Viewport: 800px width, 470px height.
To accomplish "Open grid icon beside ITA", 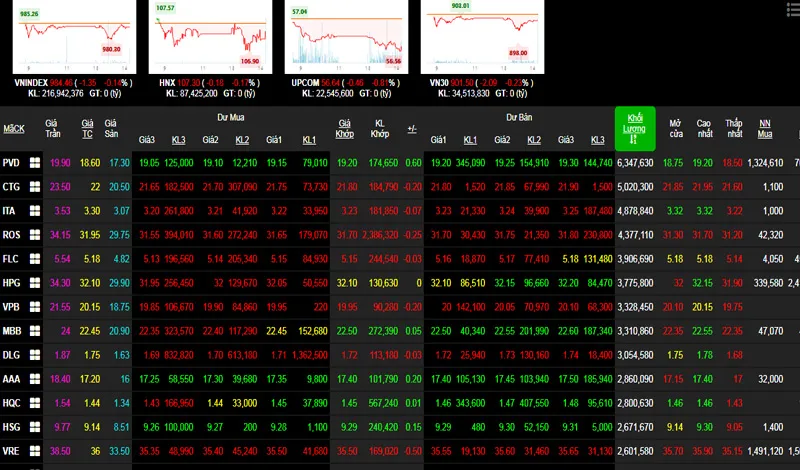I will (35, 211).
